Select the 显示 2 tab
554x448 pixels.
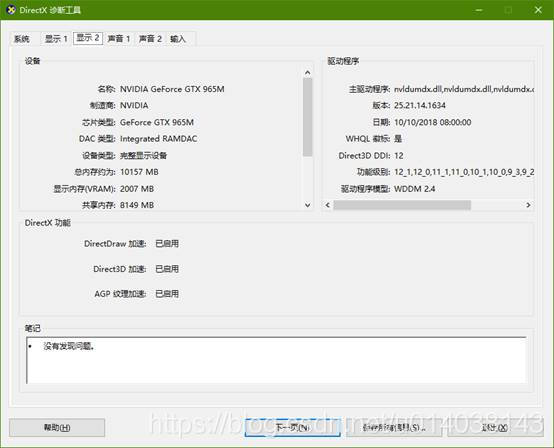pyautogui.click(x=88, y=38)
